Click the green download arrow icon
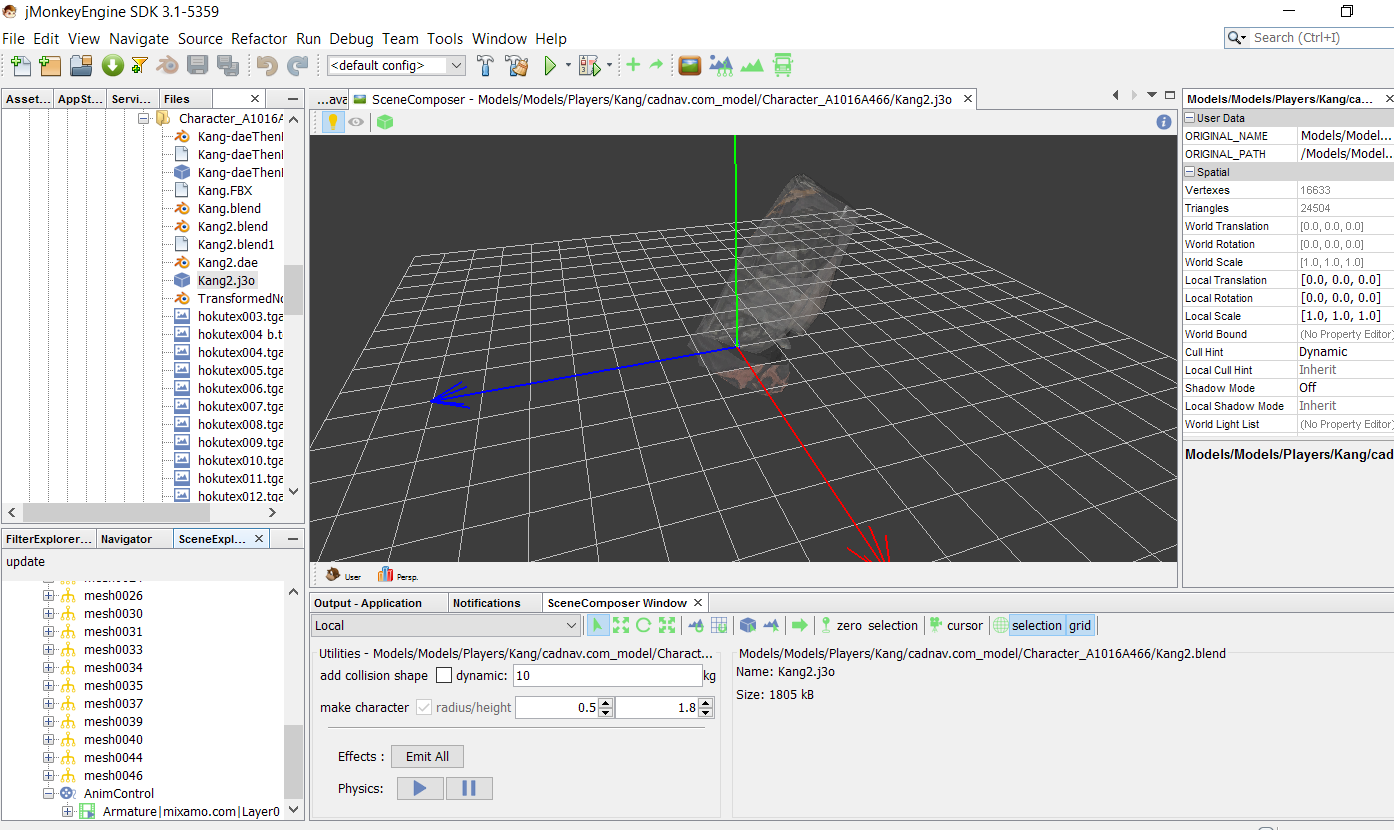Viewport: 1394px width, 830px height. click(112, 66)
